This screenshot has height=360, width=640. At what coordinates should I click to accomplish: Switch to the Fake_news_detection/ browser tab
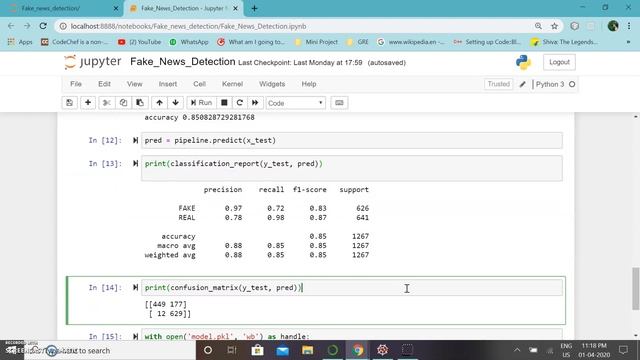coord(60,8)
